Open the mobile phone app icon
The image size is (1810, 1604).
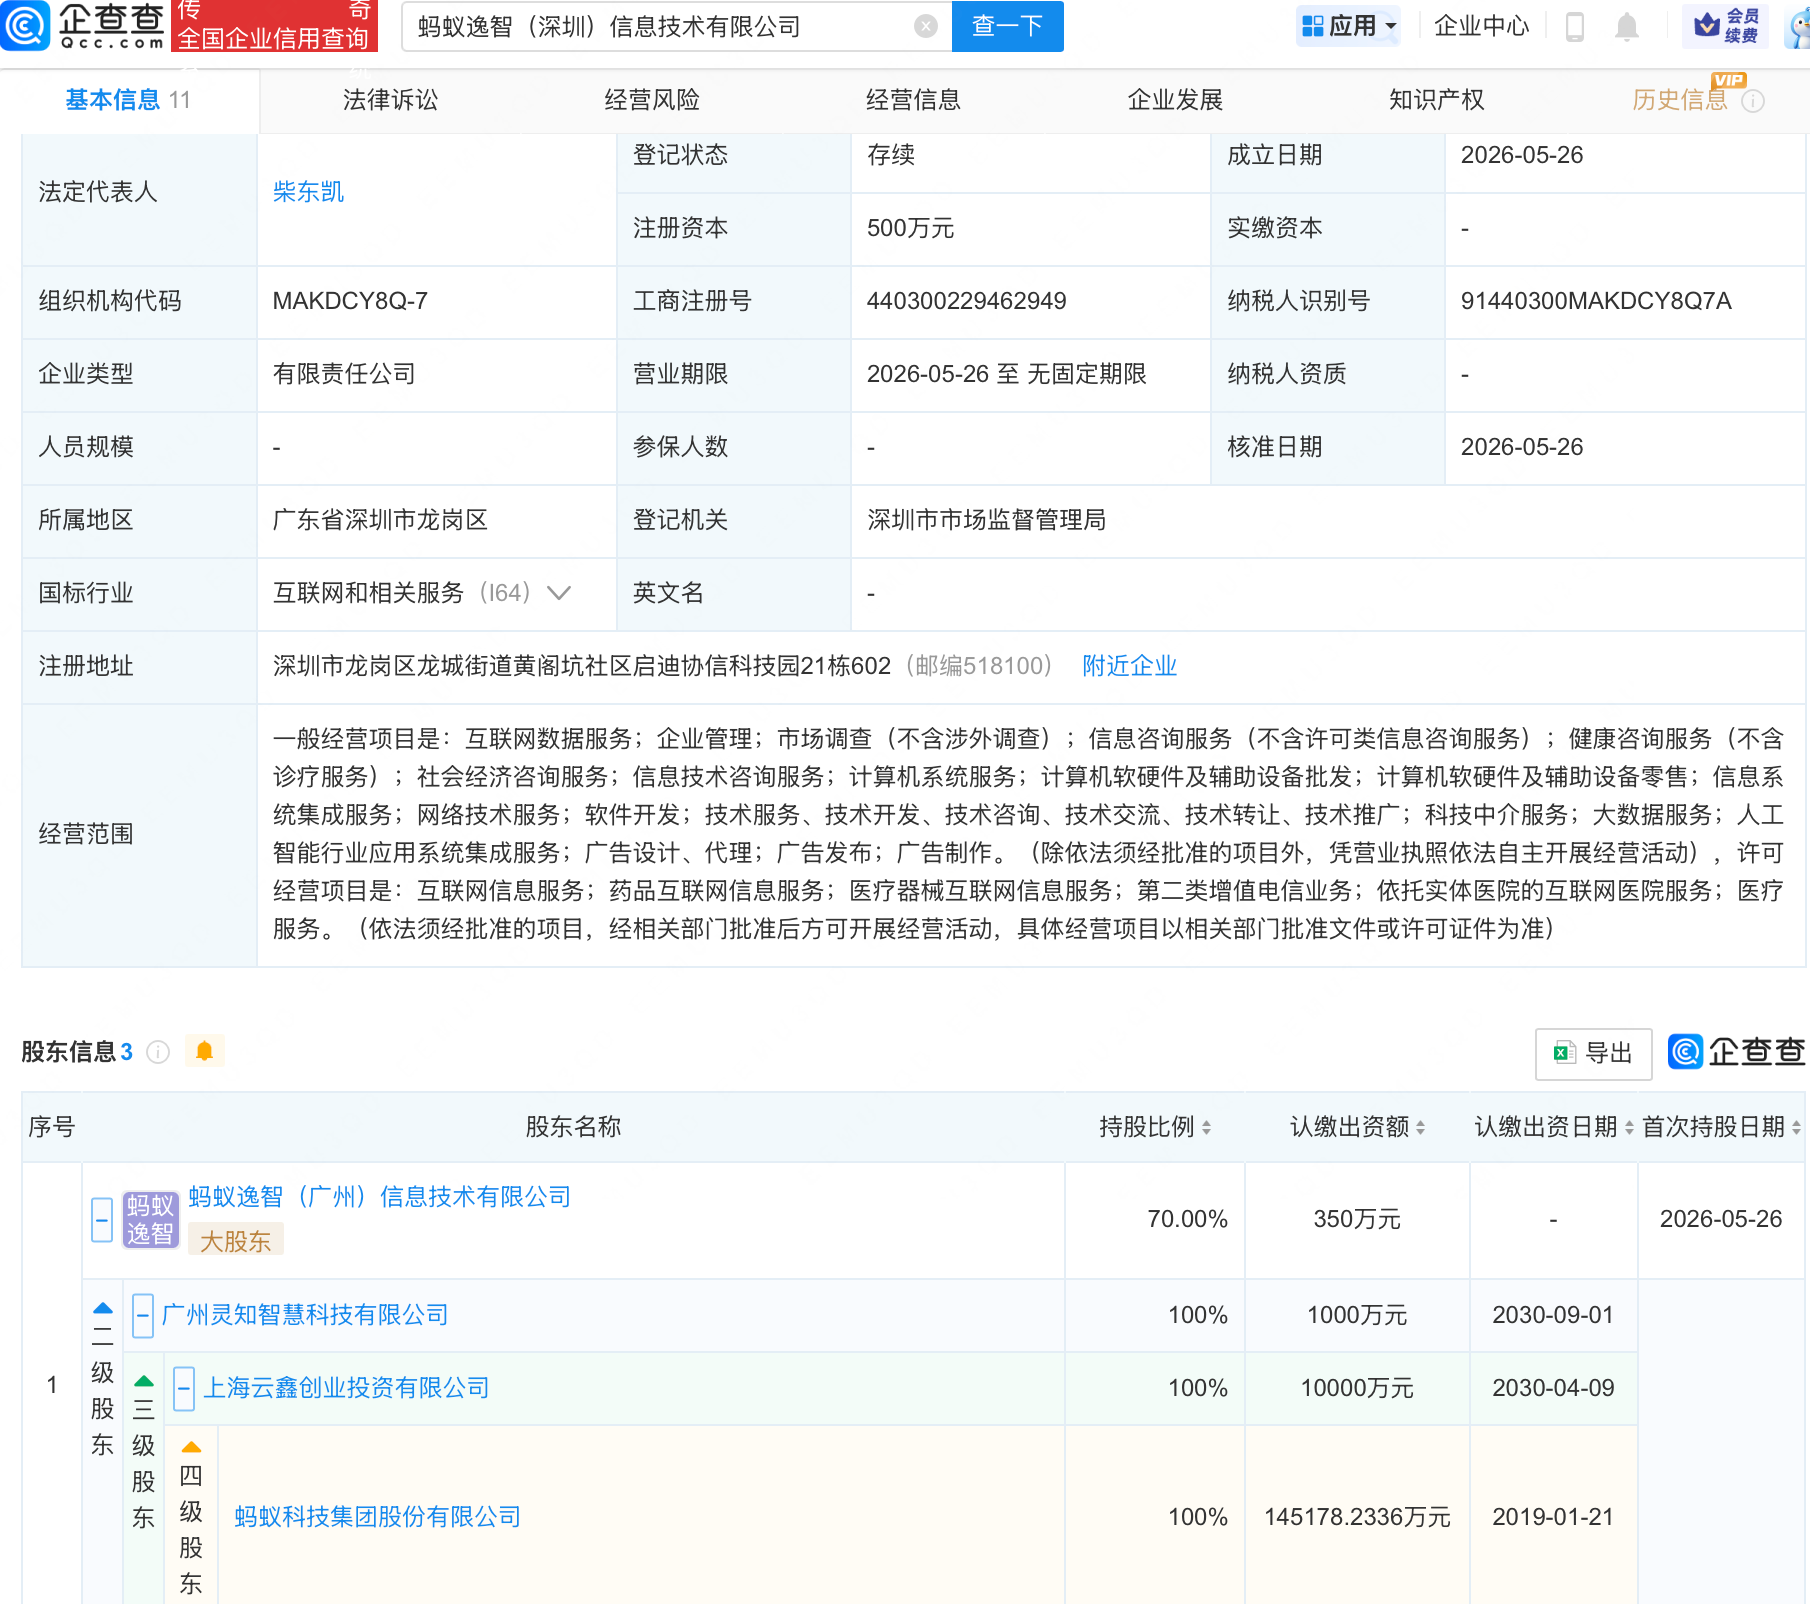1575,26
